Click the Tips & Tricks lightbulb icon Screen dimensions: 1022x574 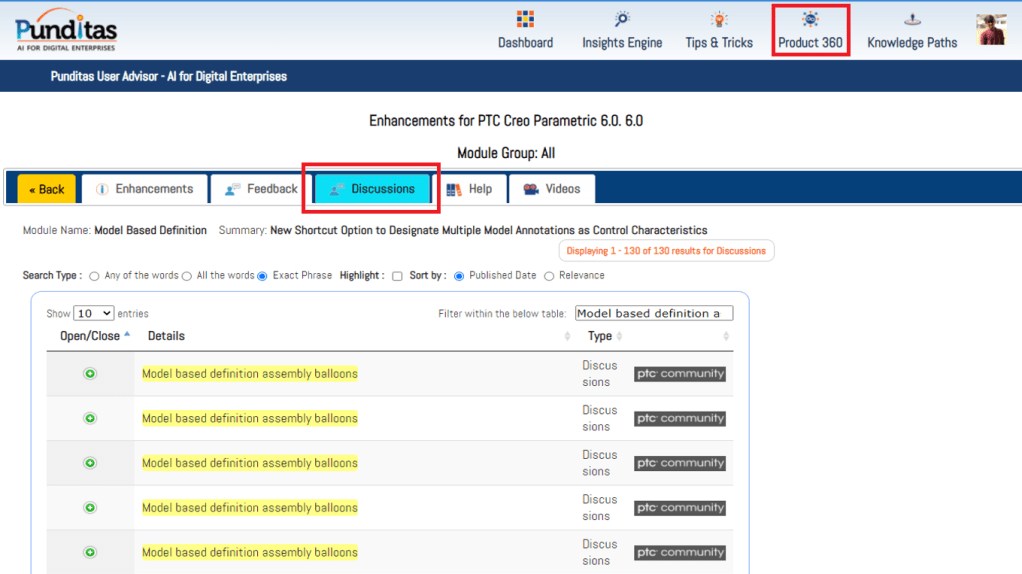pos(719,20)
